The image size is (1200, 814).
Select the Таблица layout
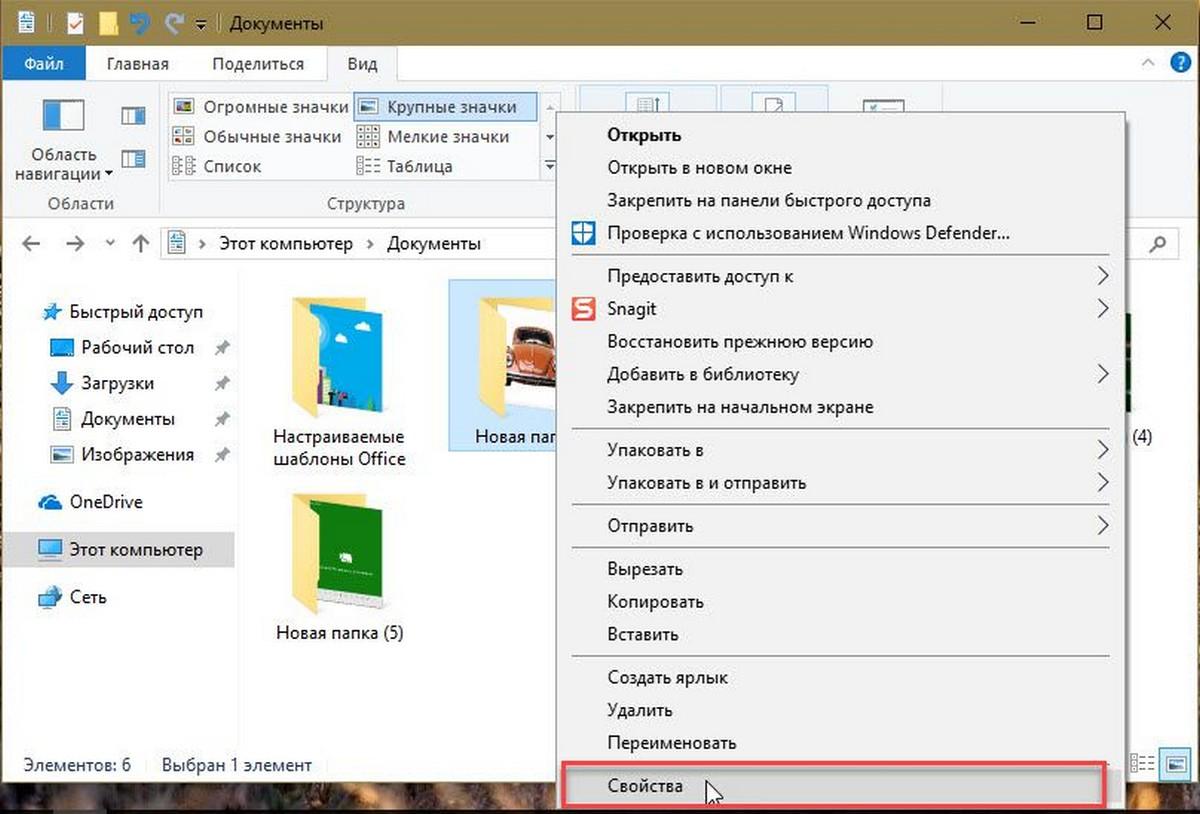405,166
